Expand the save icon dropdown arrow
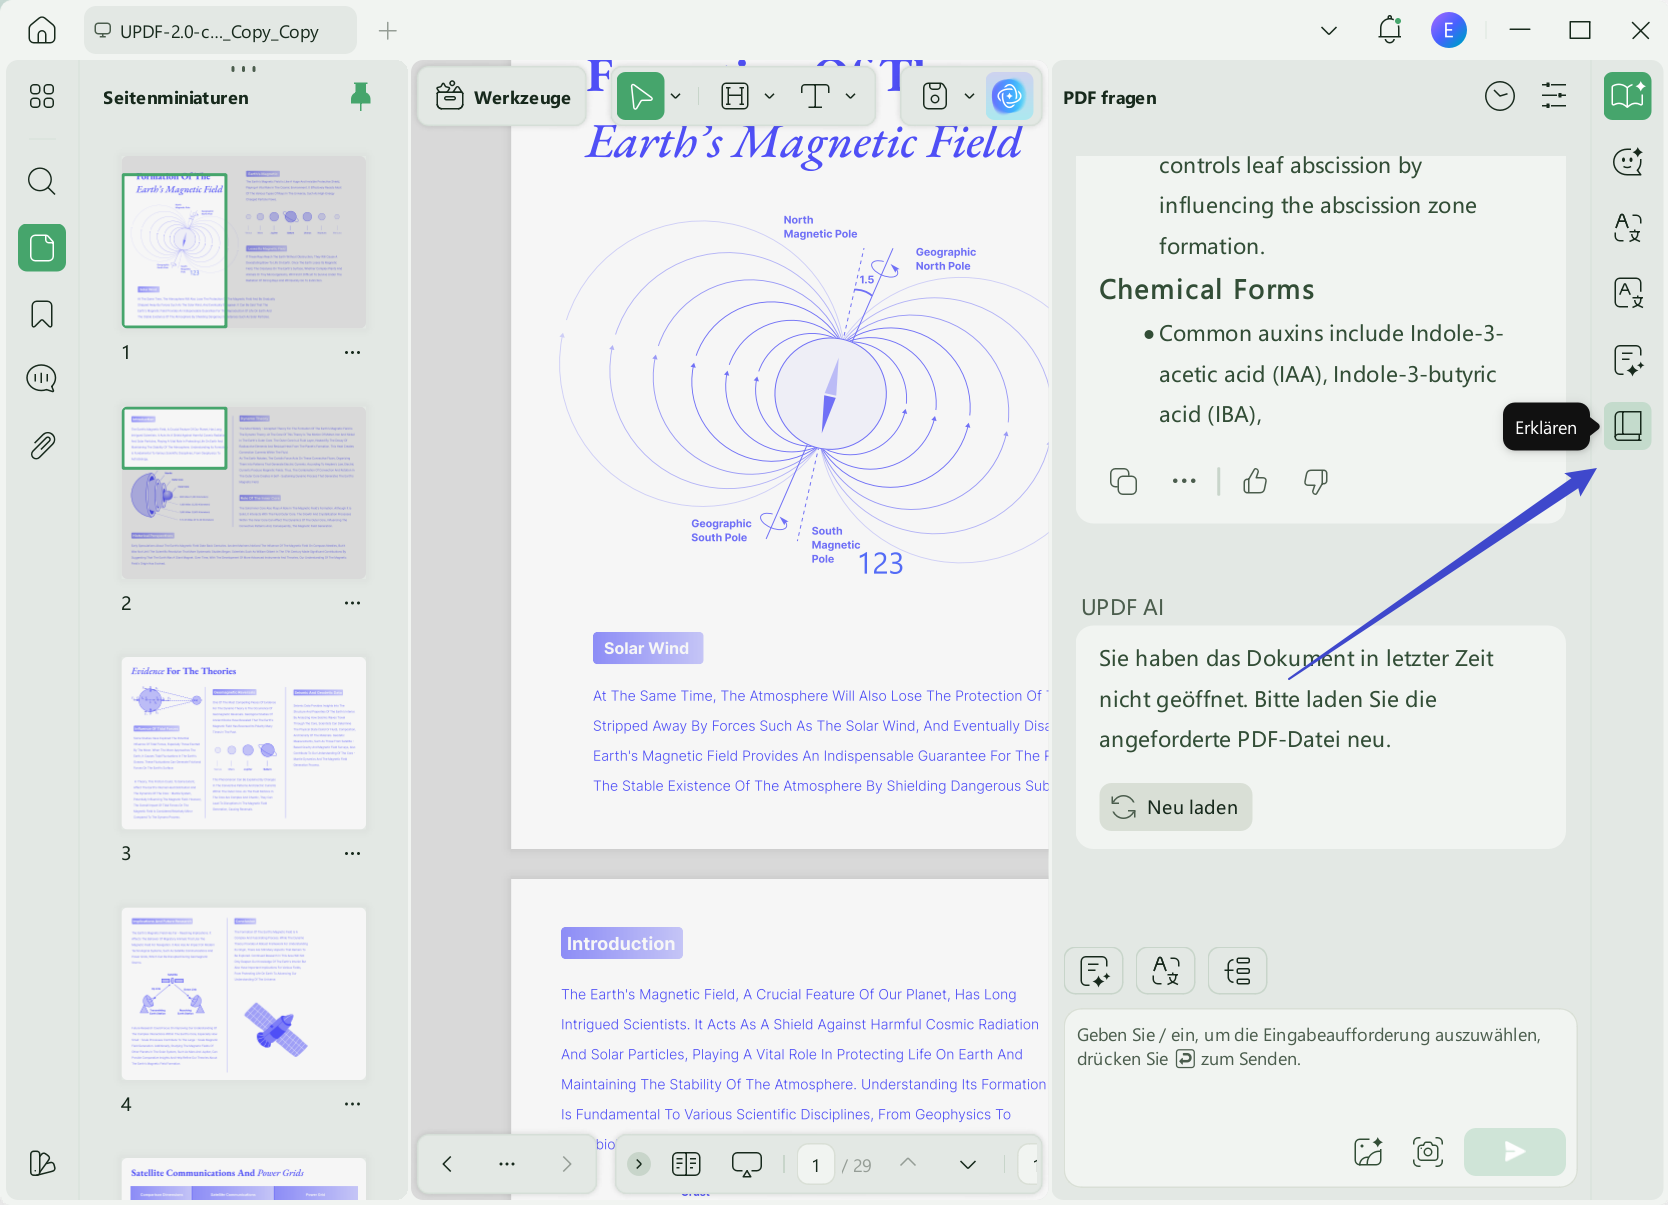The width and height of the screenshot is (1668, 1205). point(969,96)
